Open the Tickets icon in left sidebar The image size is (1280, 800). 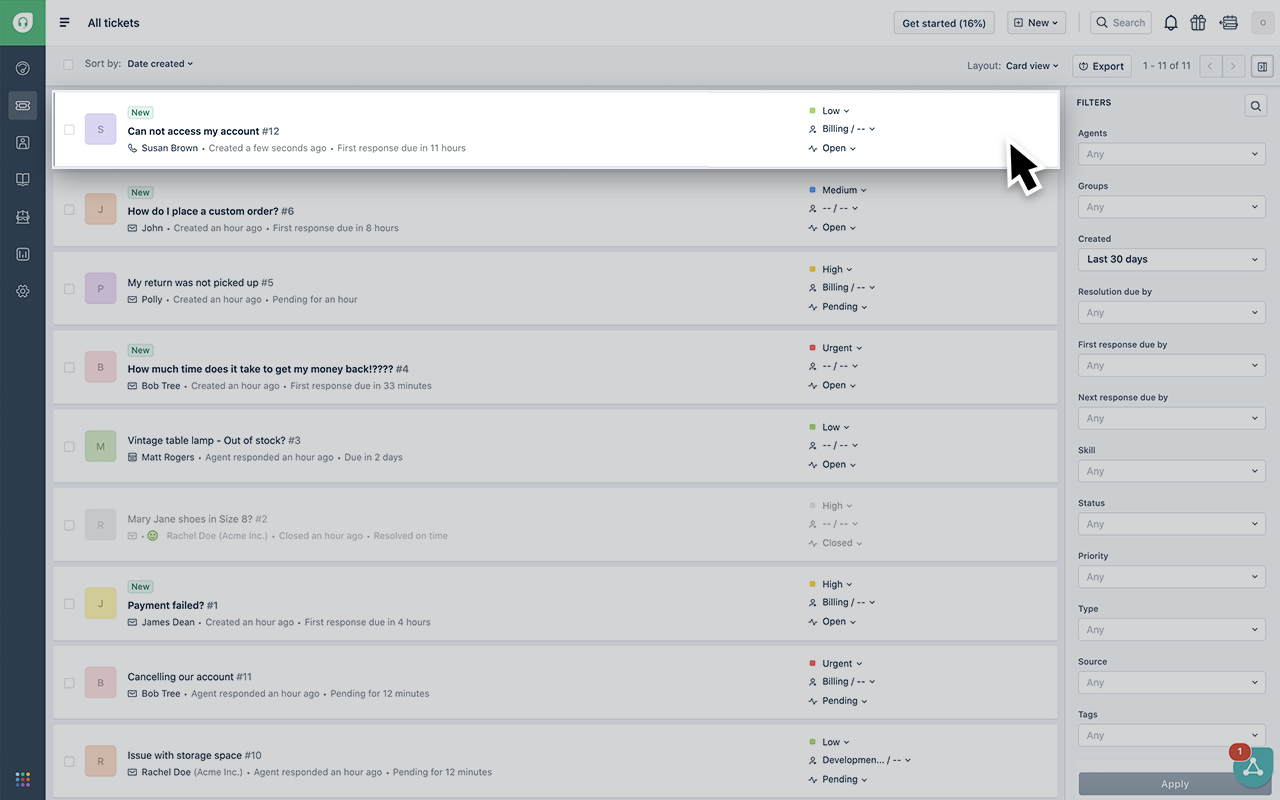tap(23, 105)
